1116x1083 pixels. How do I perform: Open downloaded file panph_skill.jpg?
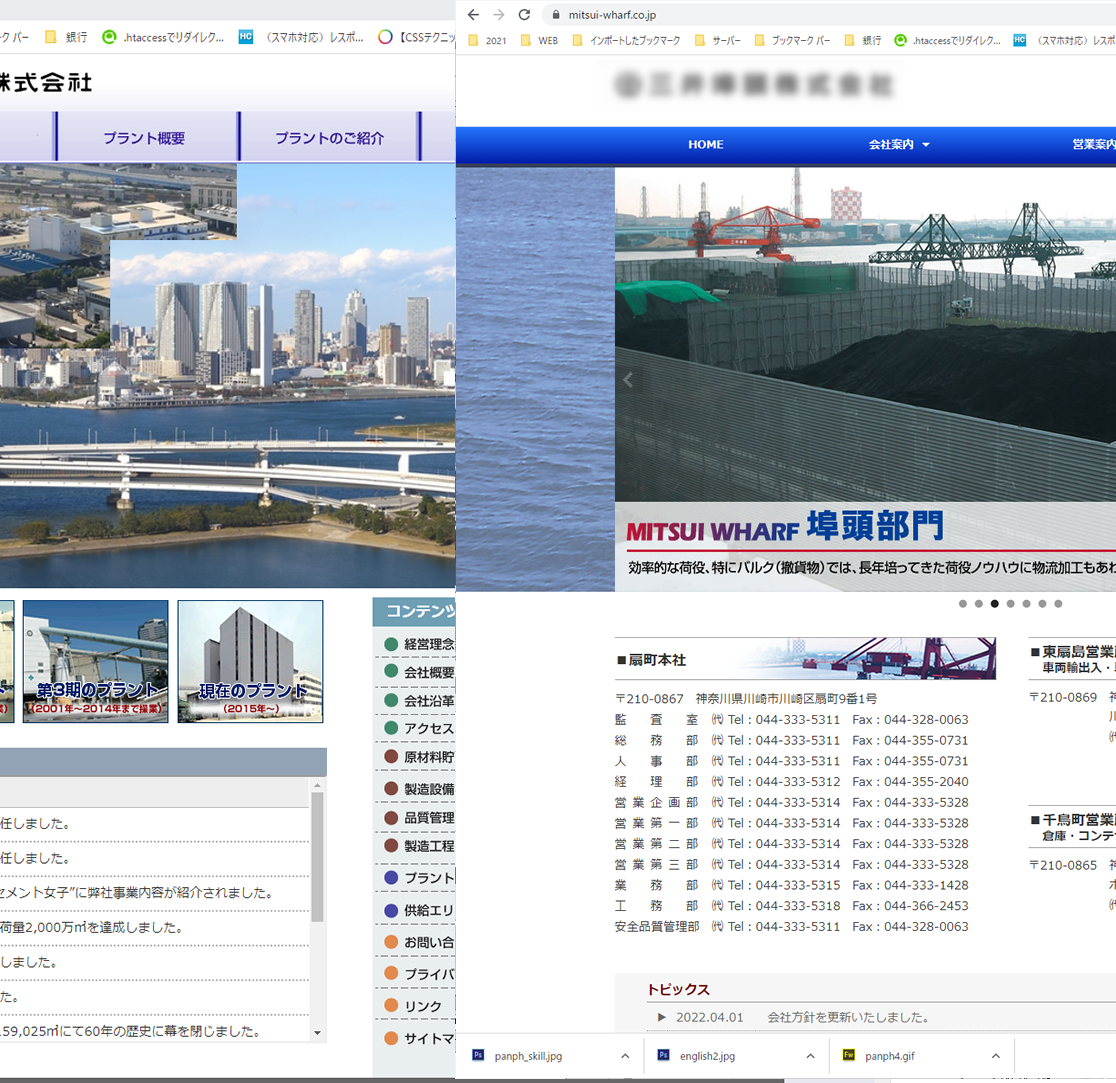coord(528,1056)
